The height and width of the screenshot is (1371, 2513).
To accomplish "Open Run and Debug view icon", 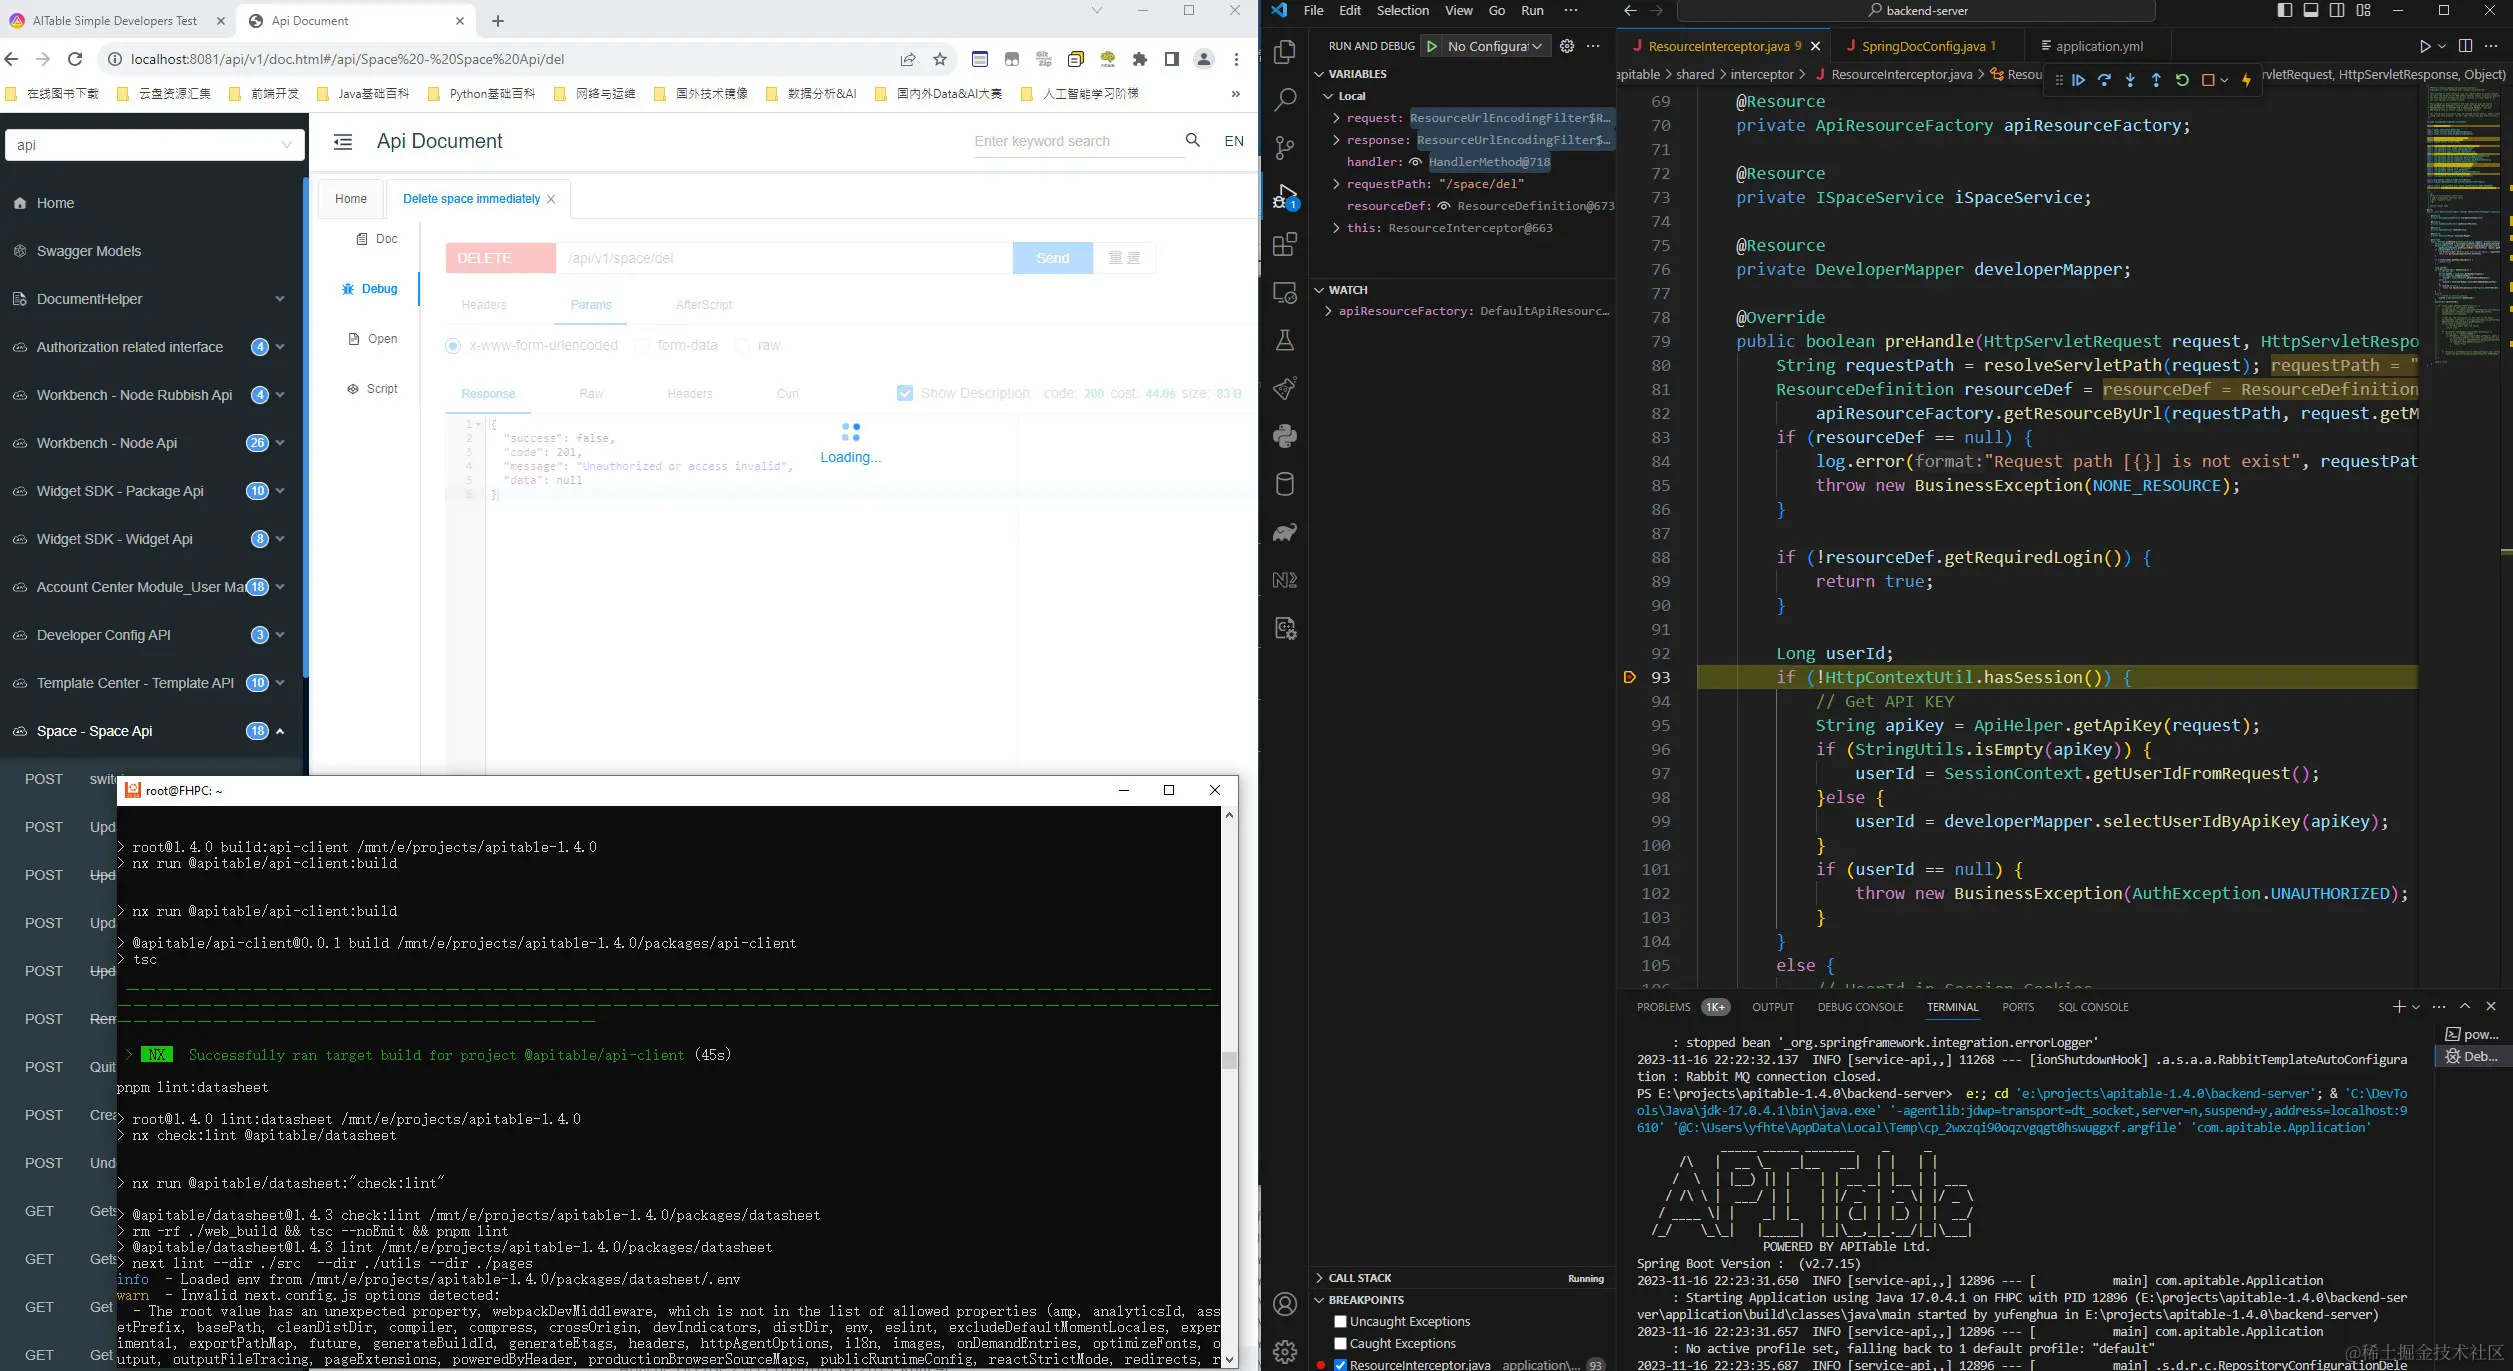I will click(1285, 196).
